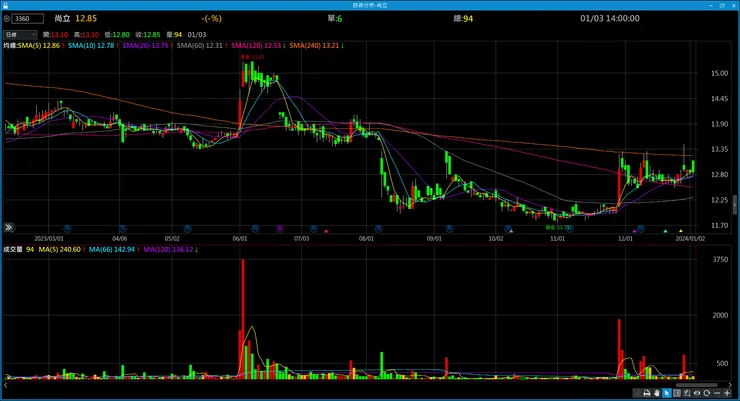The width and height of the screenshot is (740, 401).
Task: Click the stock code field 3360
Action: (x=28, y=18)
